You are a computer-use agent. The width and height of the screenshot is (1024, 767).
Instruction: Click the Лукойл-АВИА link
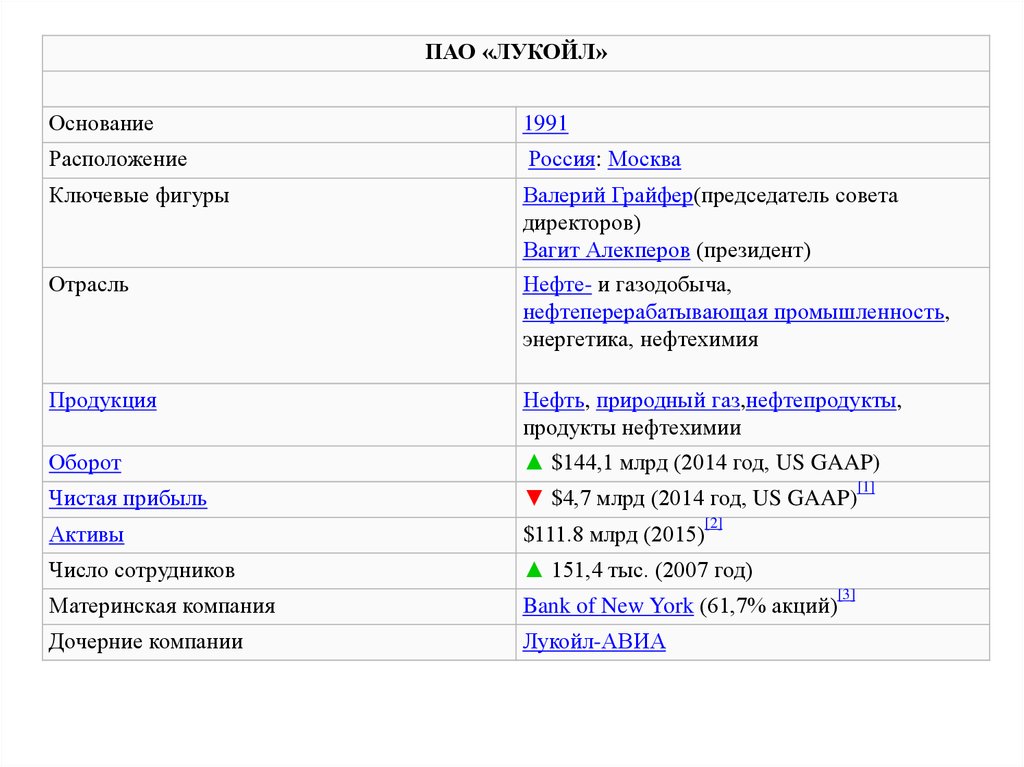[594, 642]
